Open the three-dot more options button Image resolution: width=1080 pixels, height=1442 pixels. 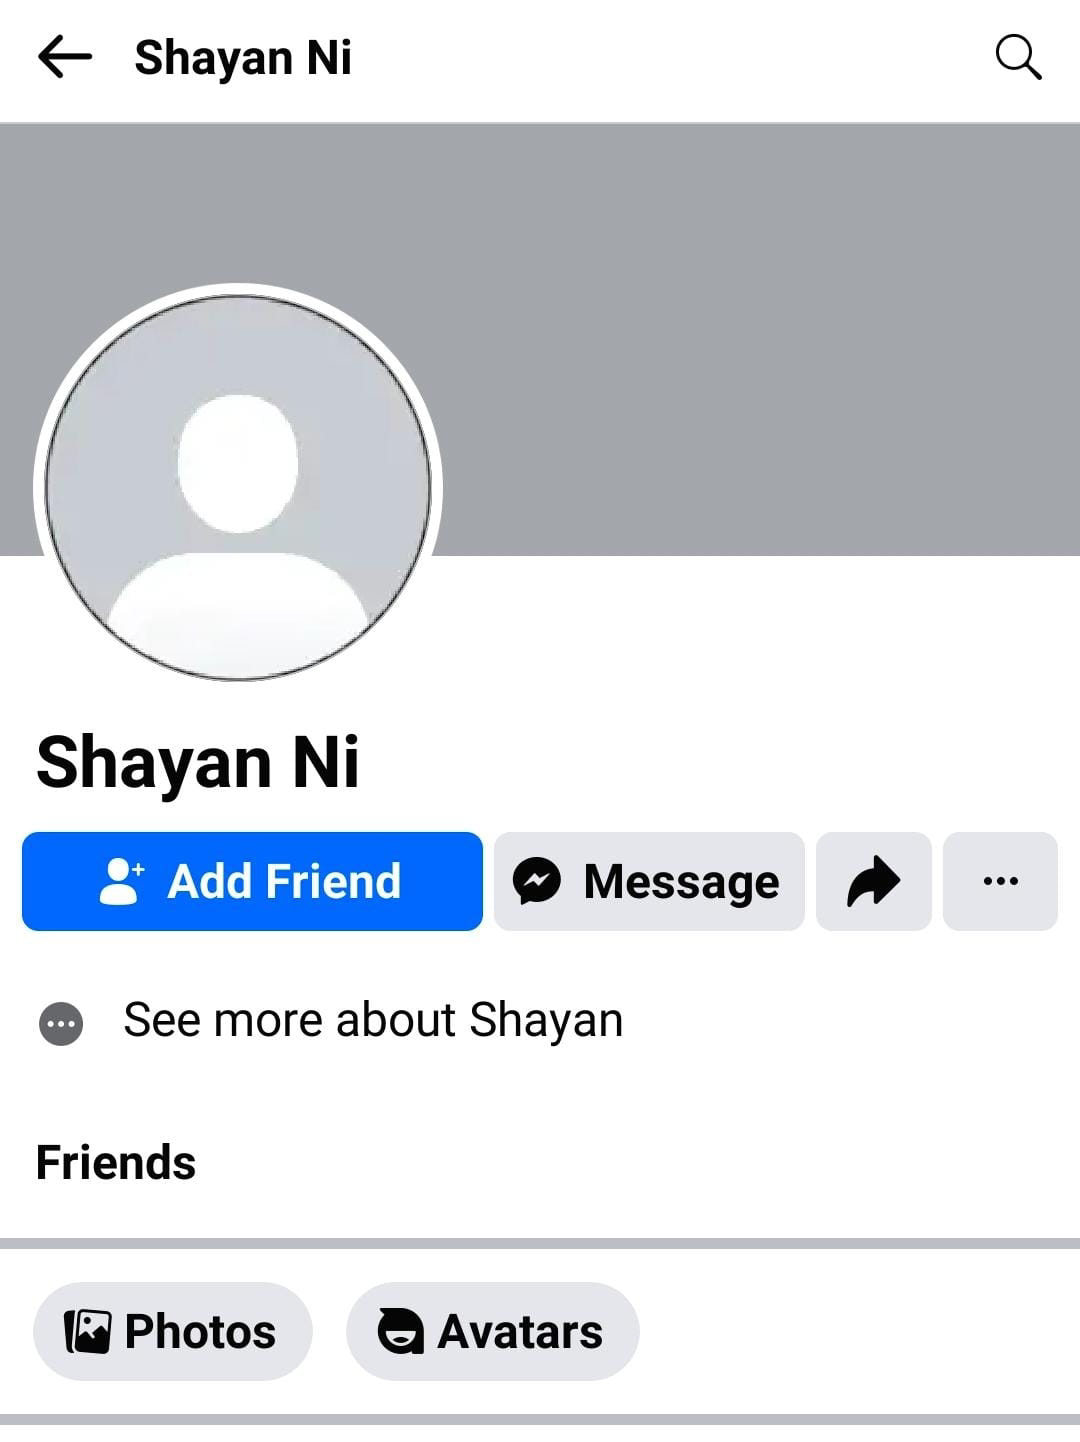[x=1000, y=881]
